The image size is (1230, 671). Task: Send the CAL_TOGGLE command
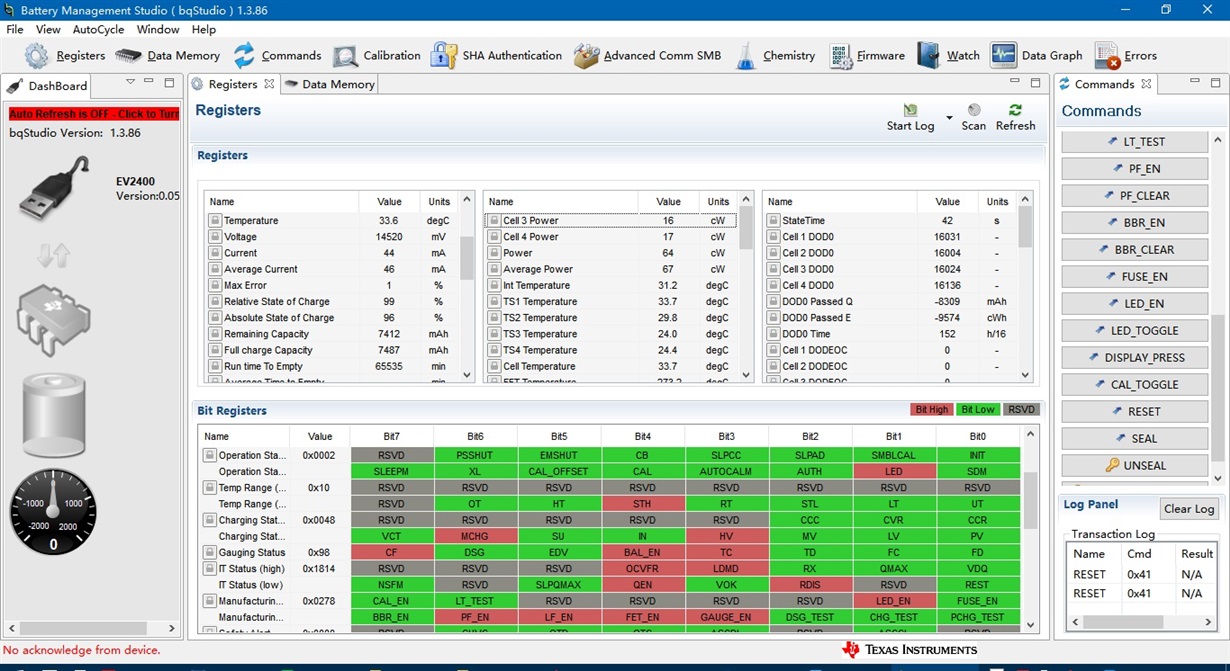[x=1134, y=385]
